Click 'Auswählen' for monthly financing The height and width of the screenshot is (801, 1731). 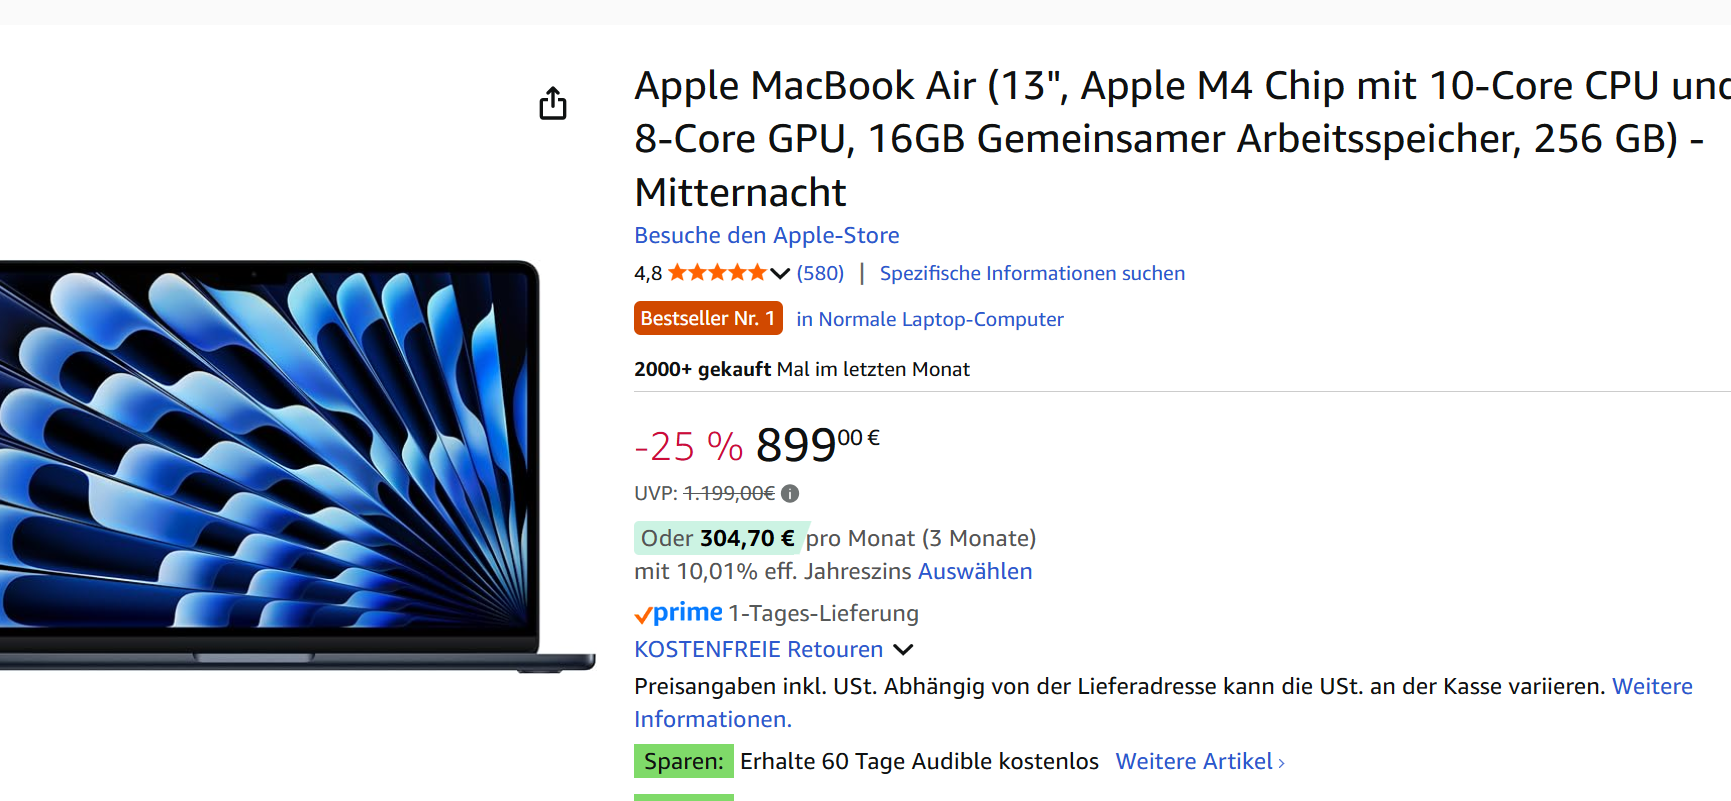975,571
